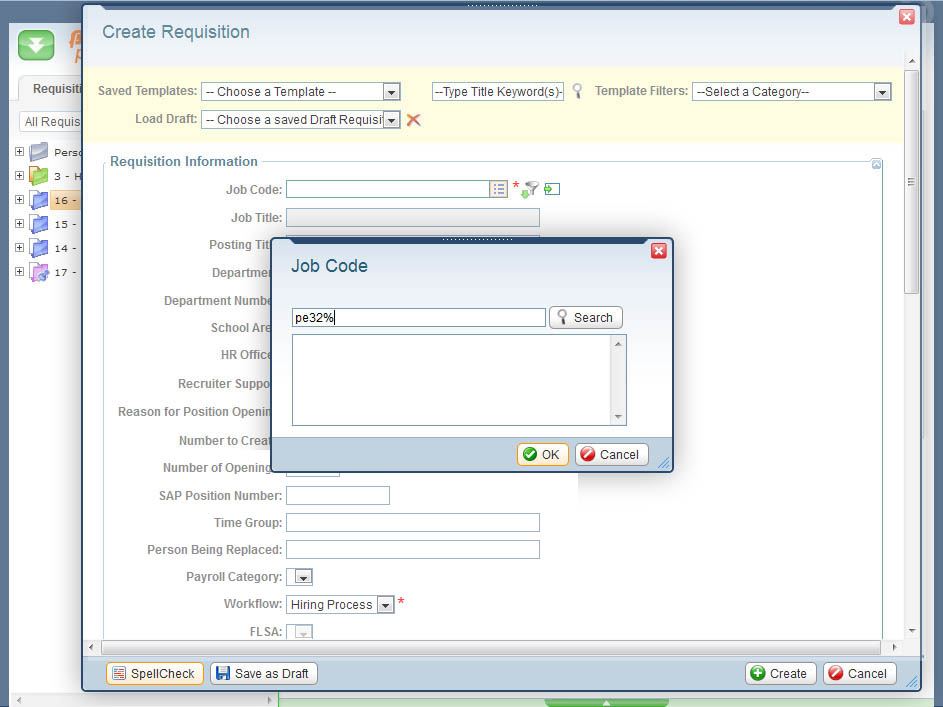The image size is (943, 707).
Task: Open the Job Code list lookup icon
Action: 498,189
